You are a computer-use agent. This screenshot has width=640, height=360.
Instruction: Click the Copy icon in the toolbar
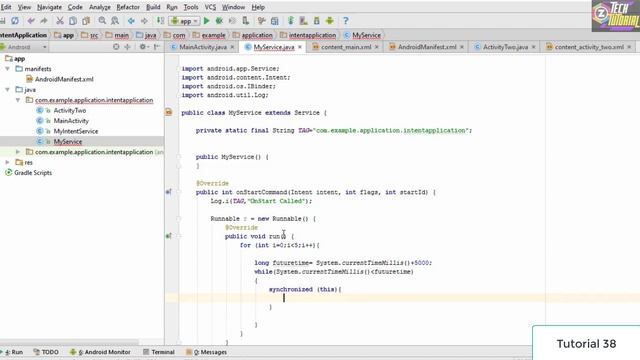click(x=73, y=21)
